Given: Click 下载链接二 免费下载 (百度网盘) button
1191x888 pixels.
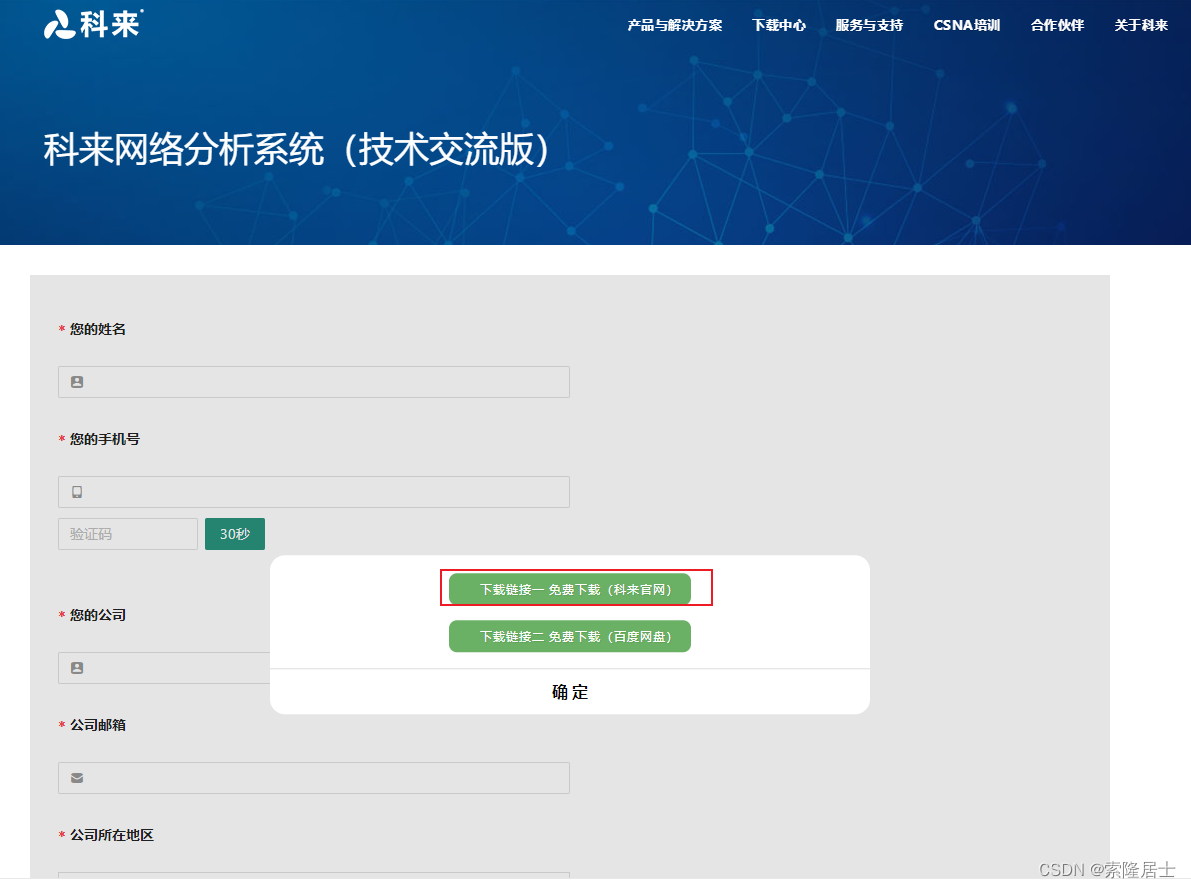Looking at the screenshot, I should [x=570, y=637].
